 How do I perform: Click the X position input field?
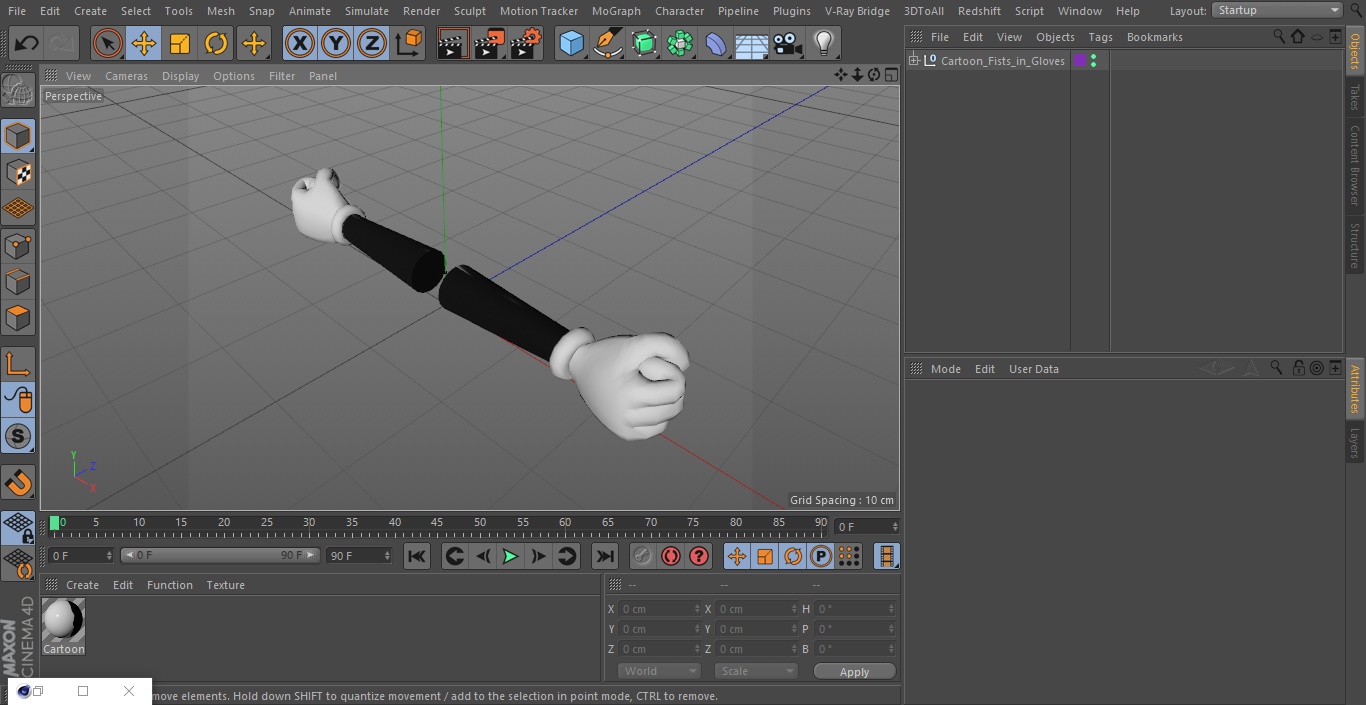[x=659, y=609]
